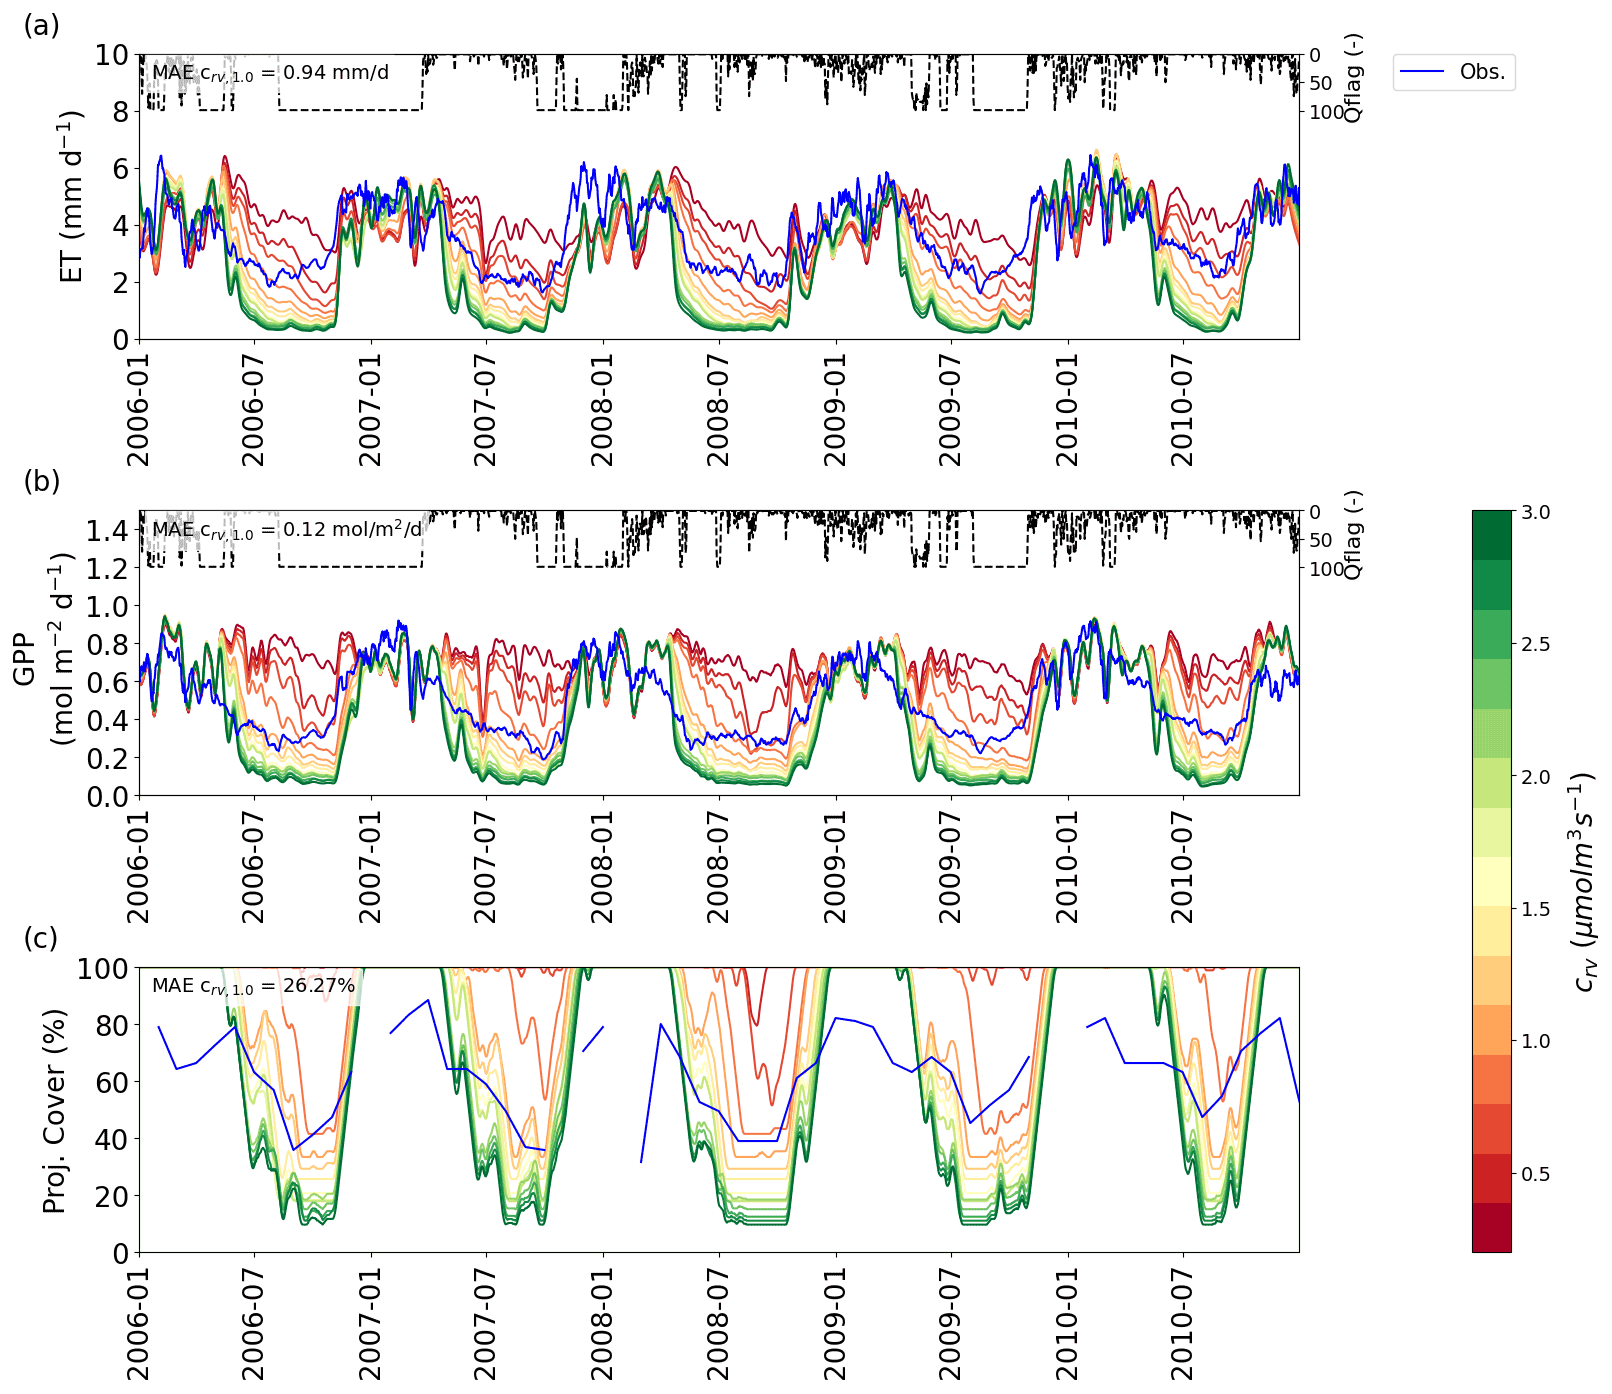The image size is (1612, 1394).
Task: Click the Qflag axis label beside ET panel
Action: pos(1353,78)
